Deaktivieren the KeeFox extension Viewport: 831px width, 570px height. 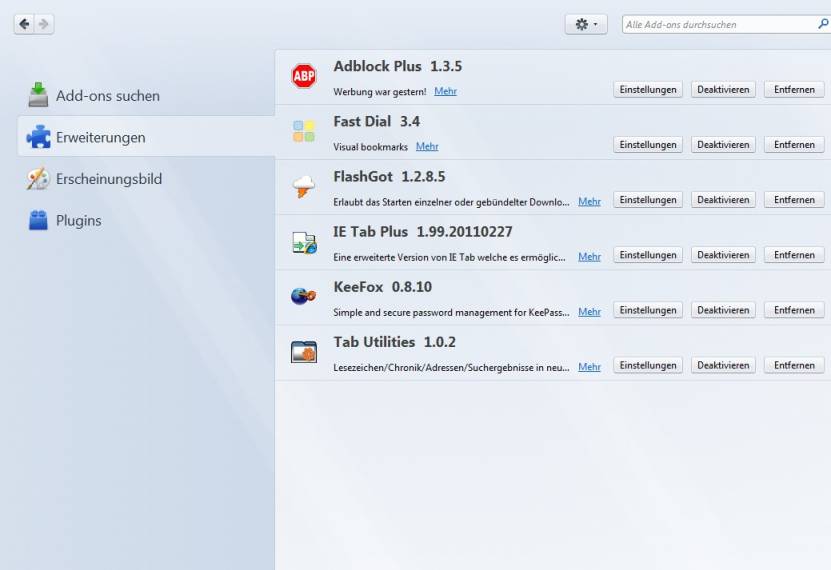click(x=723, y=310)
